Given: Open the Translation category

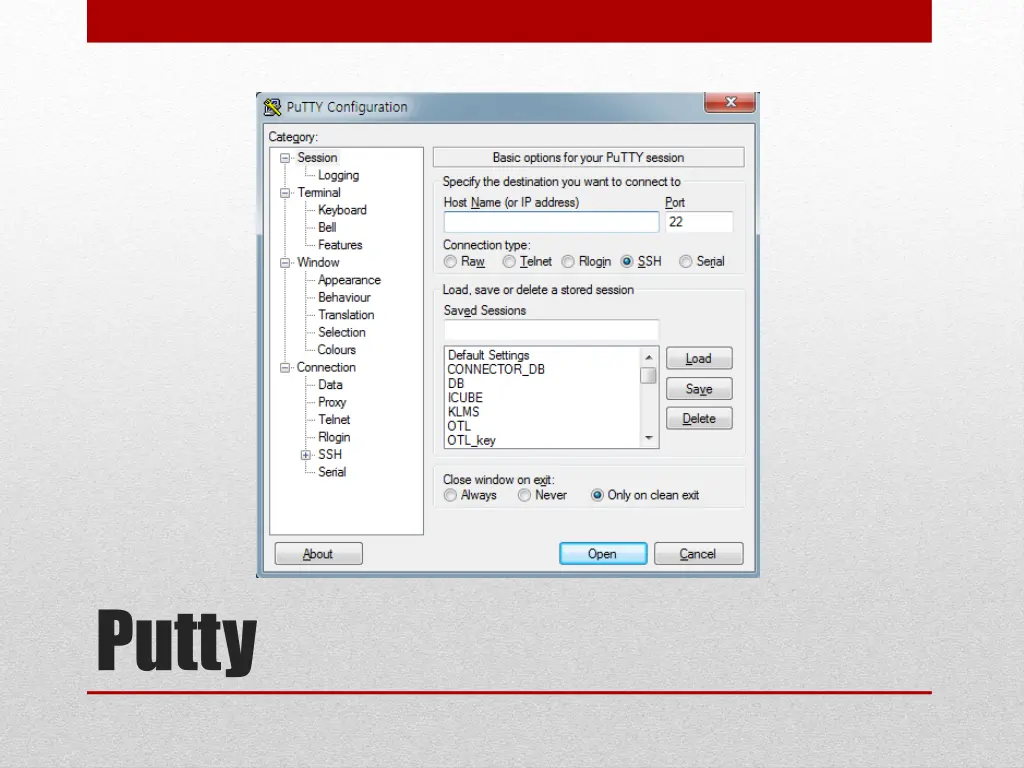Looking at the screenshot, I should tap(346, 315).
